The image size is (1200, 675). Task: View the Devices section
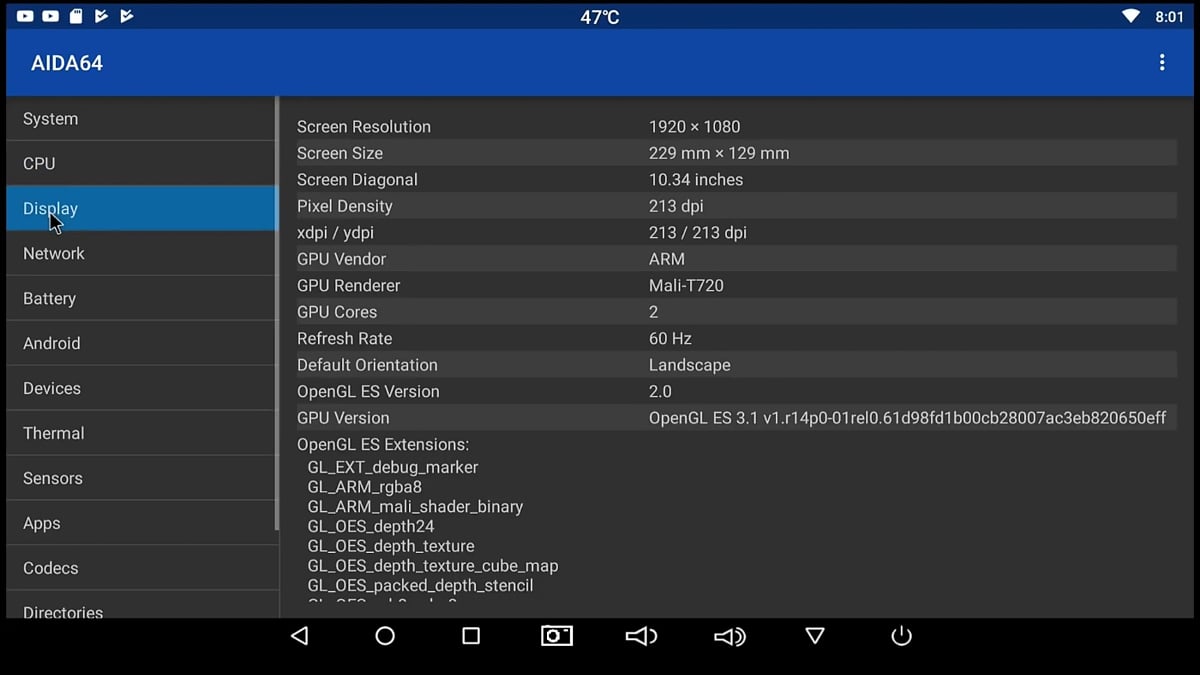(x=141, y=388)
